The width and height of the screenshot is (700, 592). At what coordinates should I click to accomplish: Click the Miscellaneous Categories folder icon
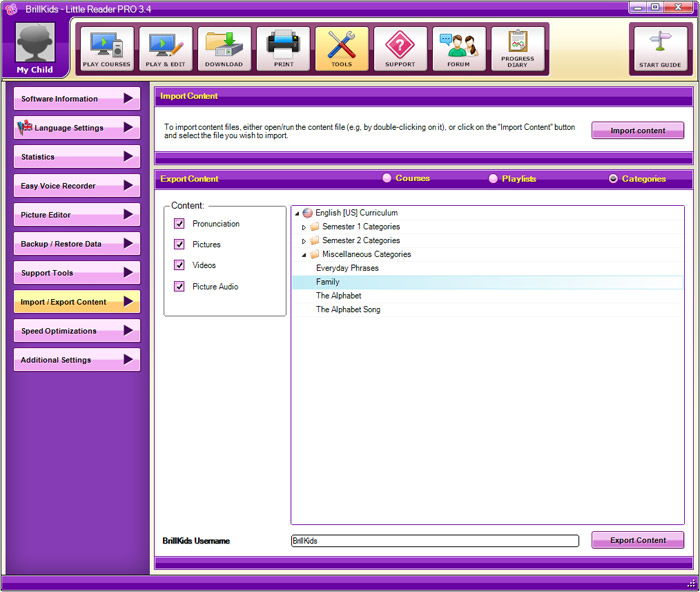click(x=315, y=254)
